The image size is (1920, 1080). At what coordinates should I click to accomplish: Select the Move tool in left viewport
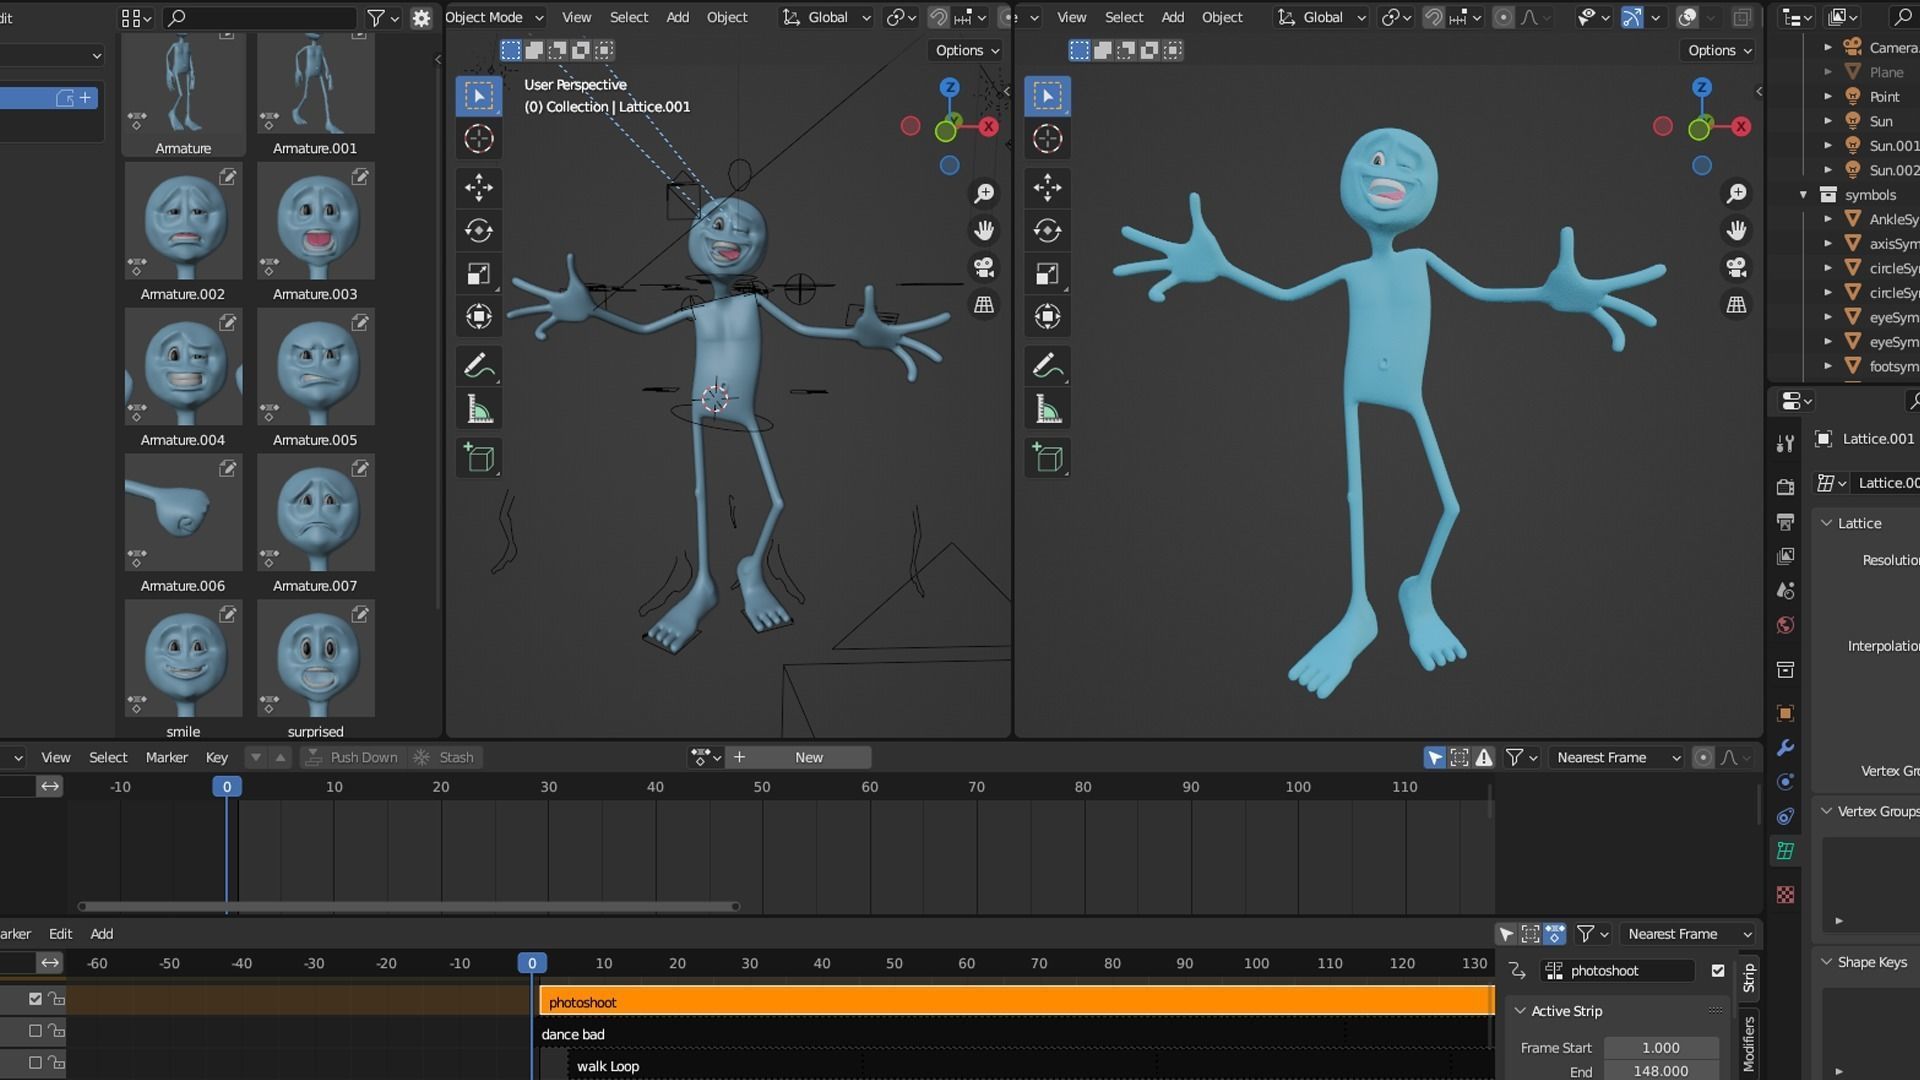479,187
